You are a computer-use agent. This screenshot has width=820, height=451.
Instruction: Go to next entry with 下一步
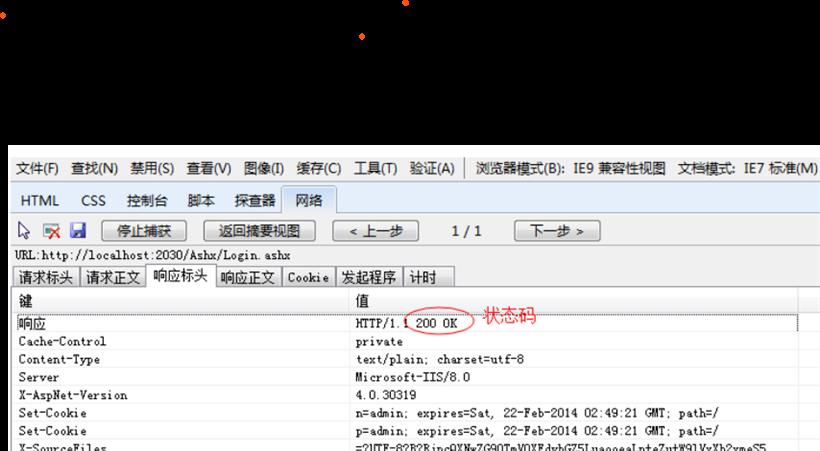pos(556,231)
